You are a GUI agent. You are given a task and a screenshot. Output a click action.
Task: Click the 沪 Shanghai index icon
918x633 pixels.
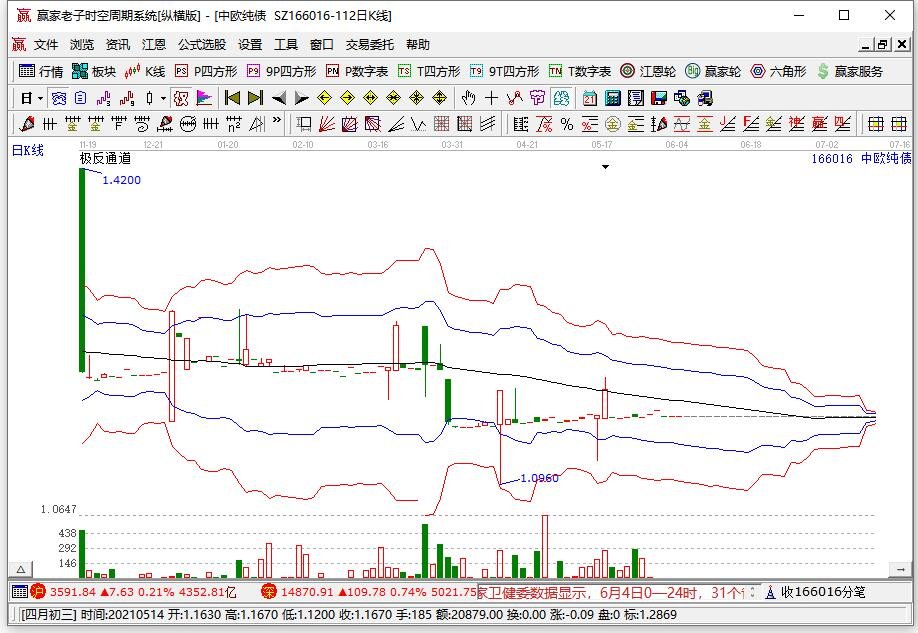[38, 592]
